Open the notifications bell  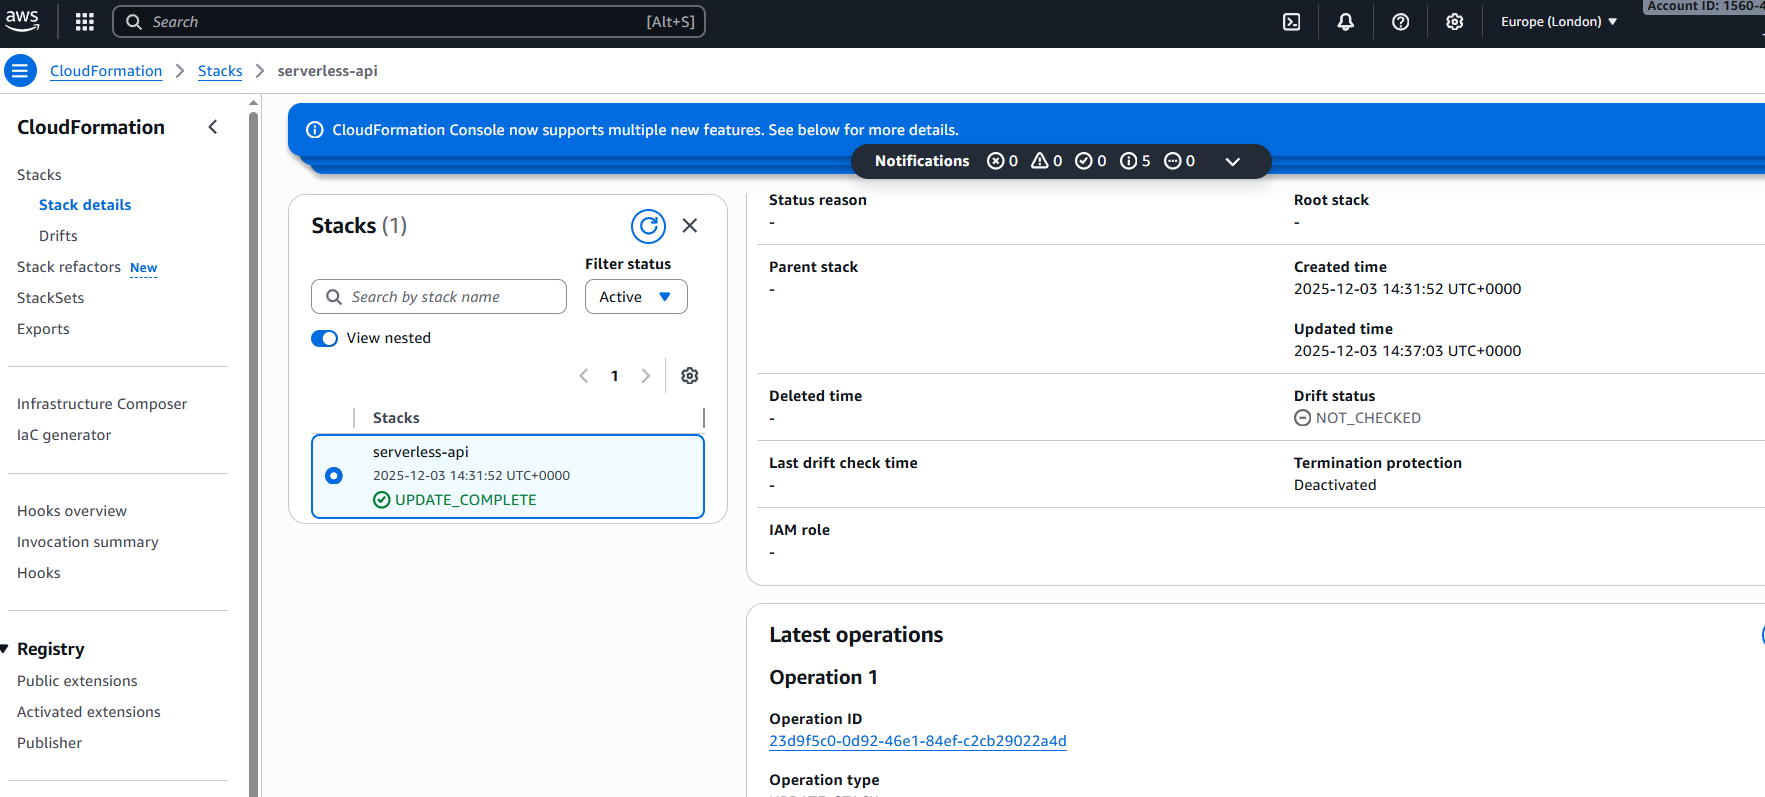pyautogui.click(x=1346, y=22)
